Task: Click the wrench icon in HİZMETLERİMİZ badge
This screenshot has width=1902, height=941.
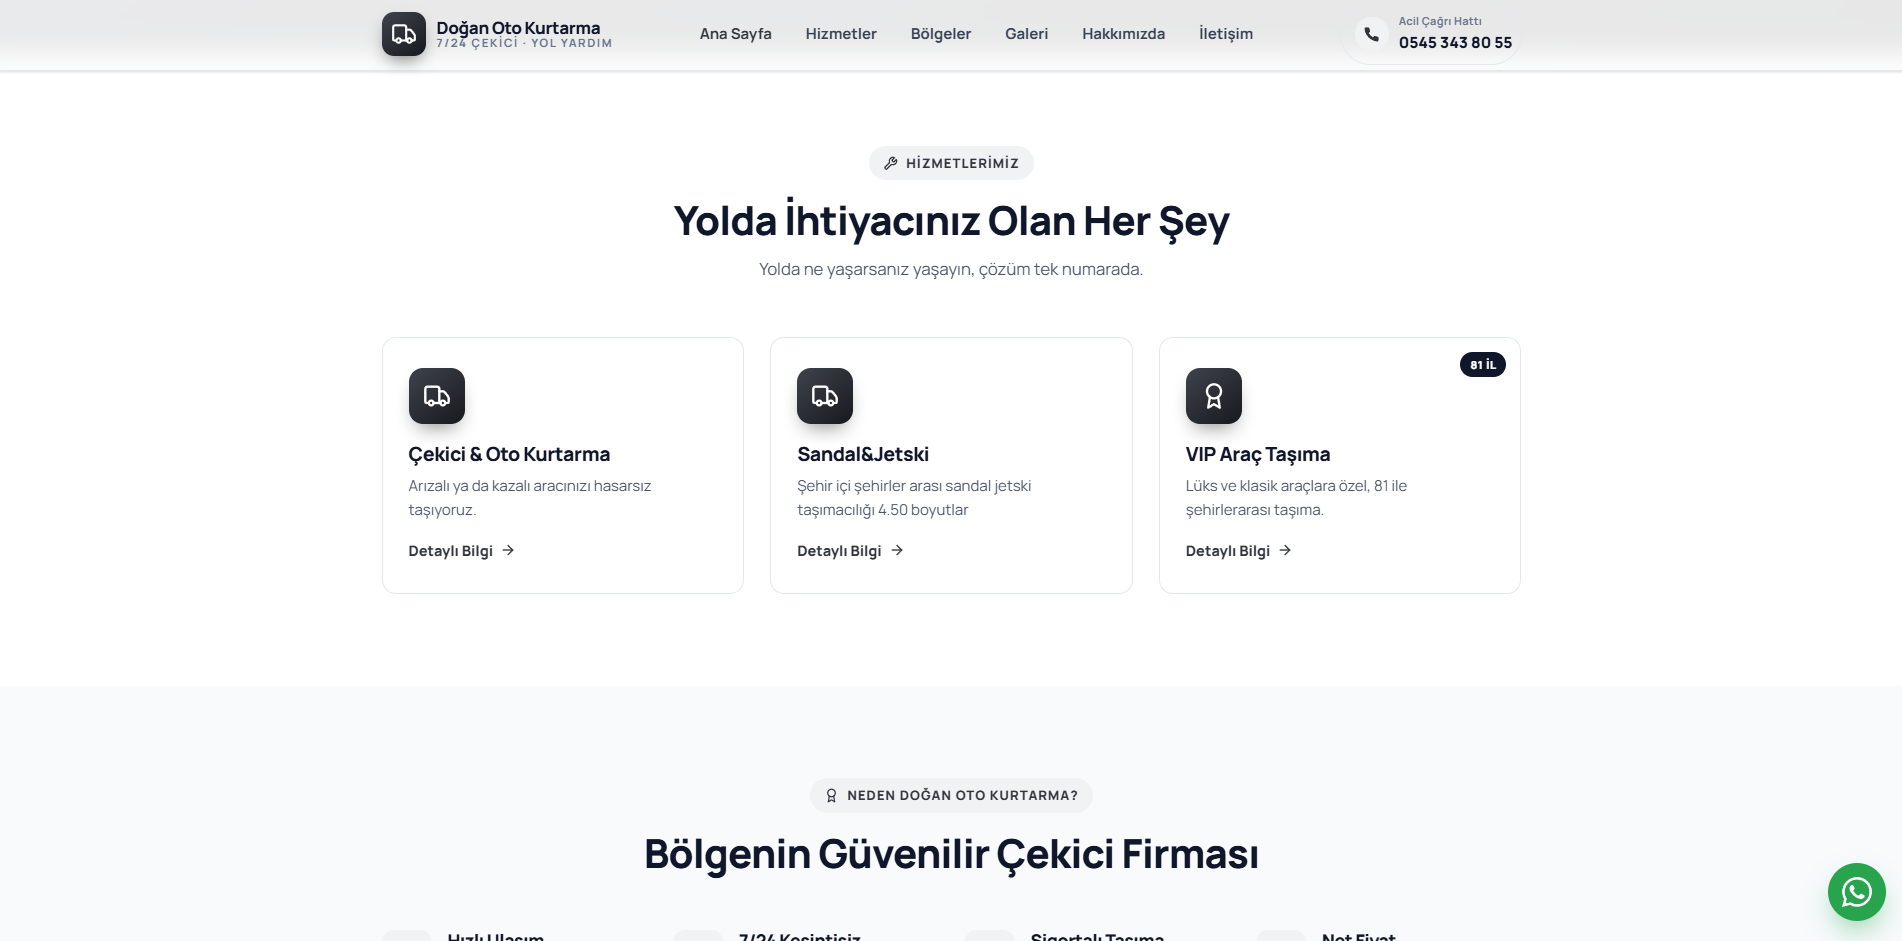Action: click(x=891, y=163)
